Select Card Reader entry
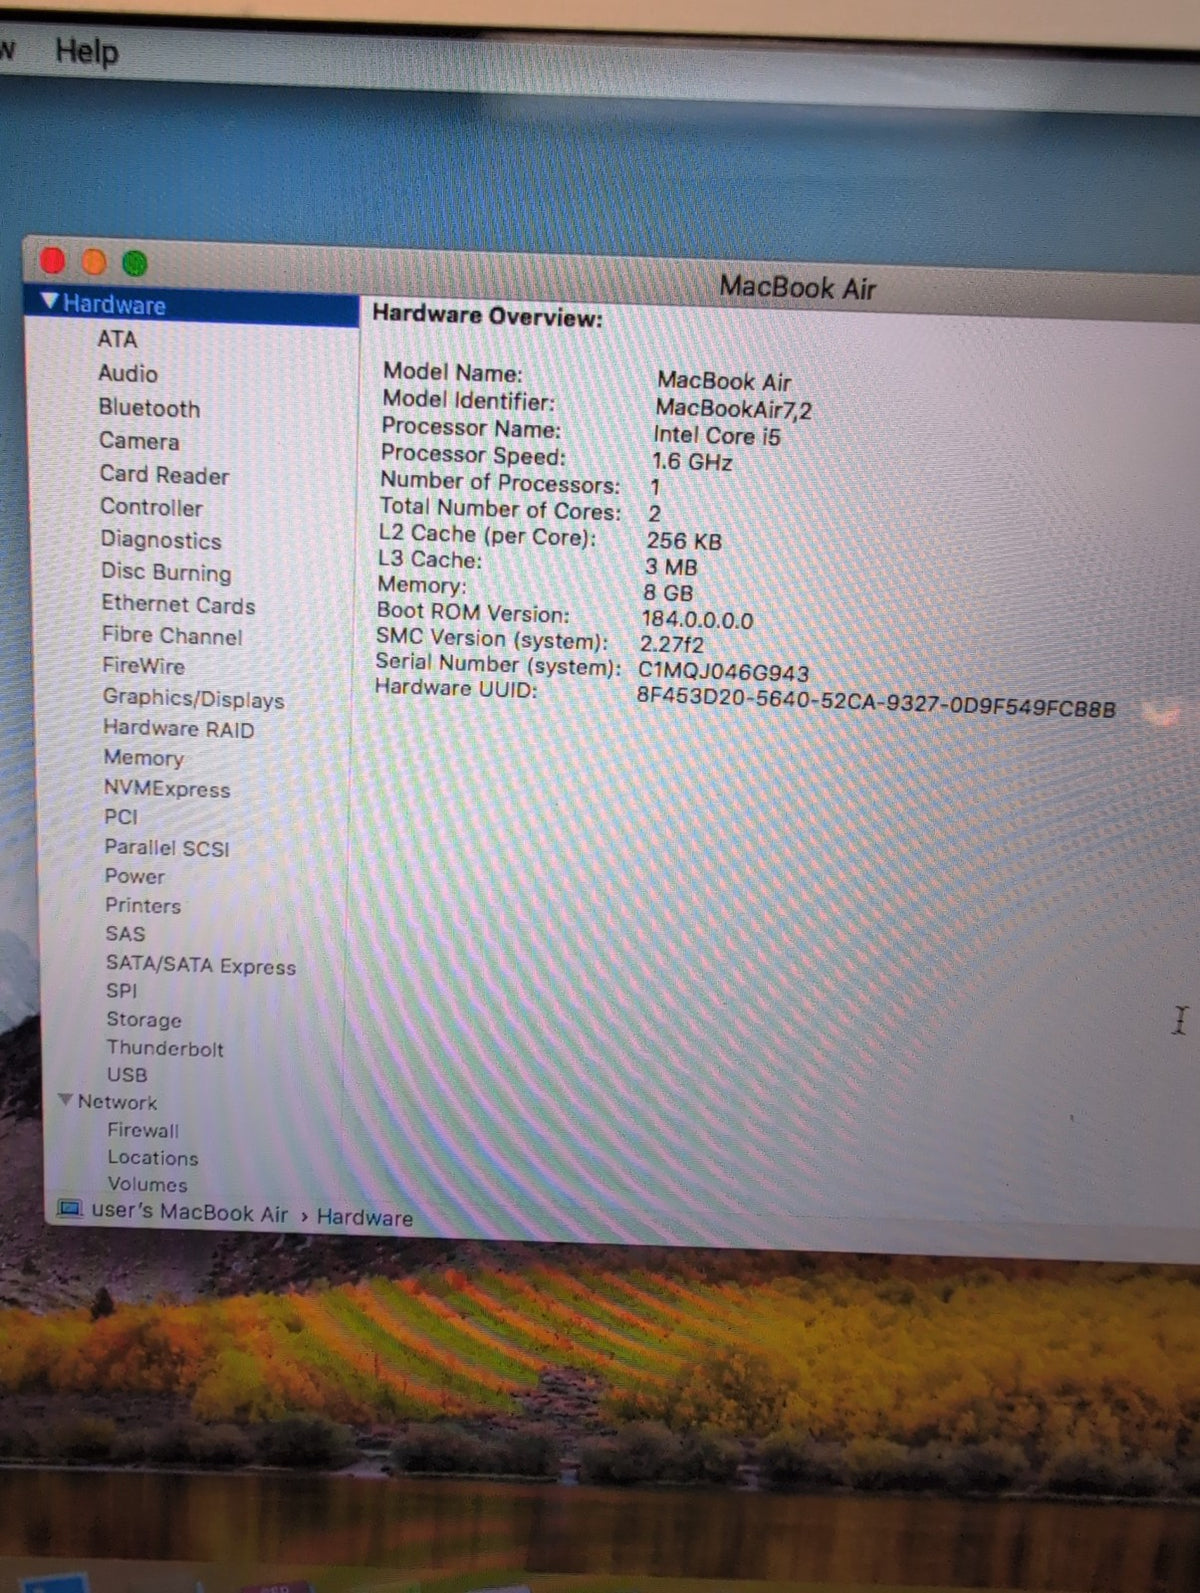This screenshot has width=1200, height=1593. point(164,475)
